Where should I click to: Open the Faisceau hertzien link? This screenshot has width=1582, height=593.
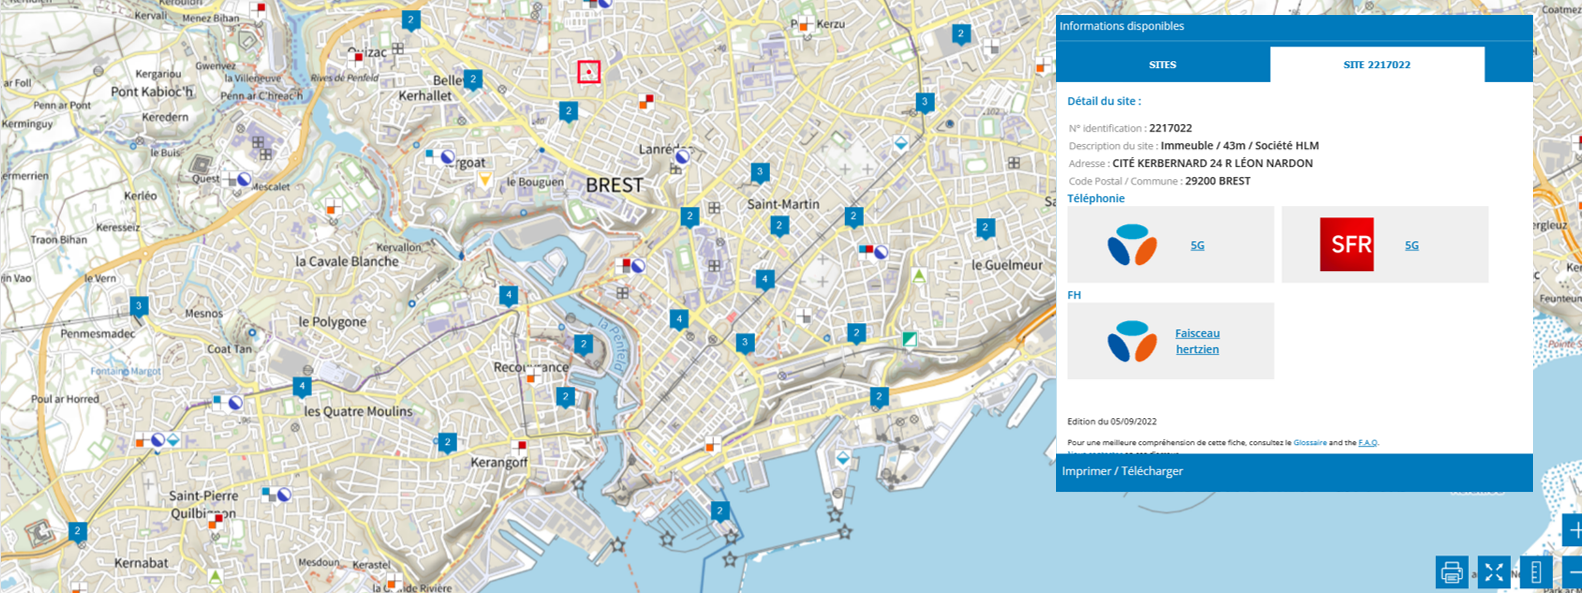click(1197, 341)
